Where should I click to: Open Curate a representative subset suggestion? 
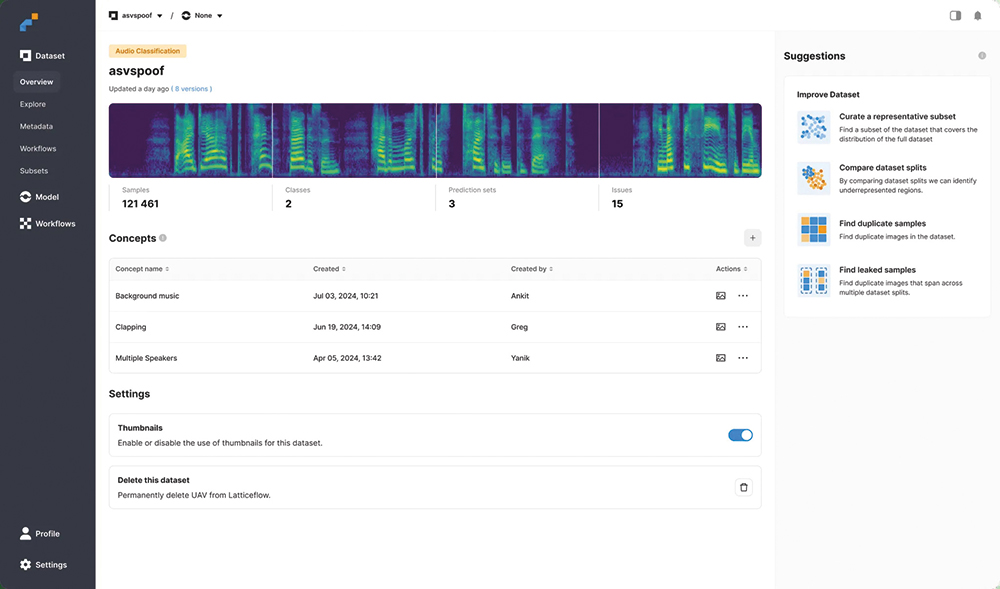pos(887,127)
